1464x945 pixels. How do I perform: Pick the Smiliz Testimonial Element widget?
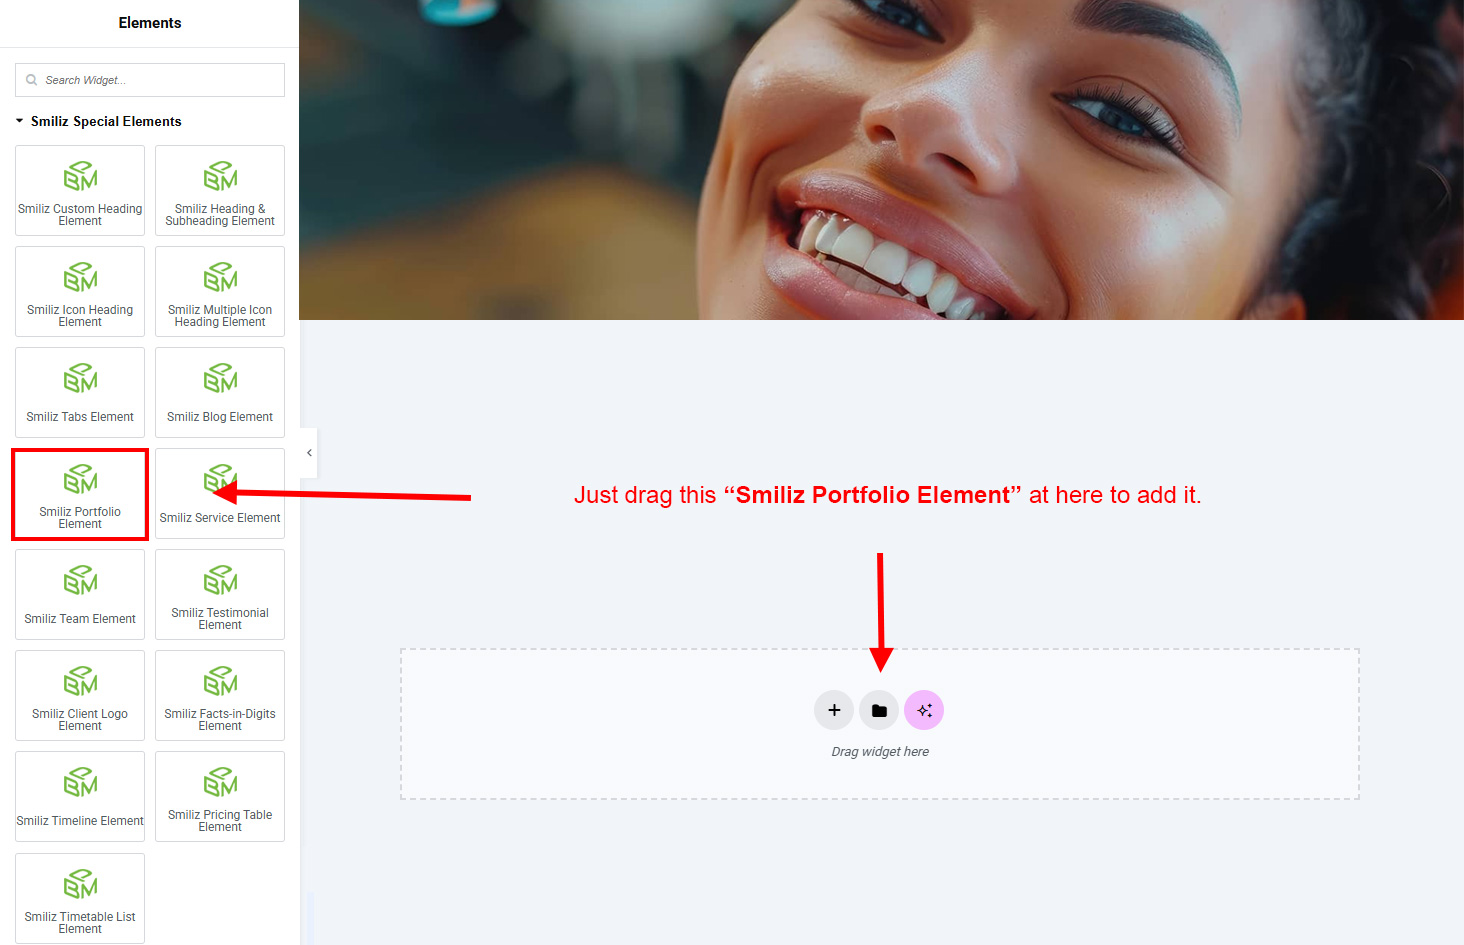220,595
